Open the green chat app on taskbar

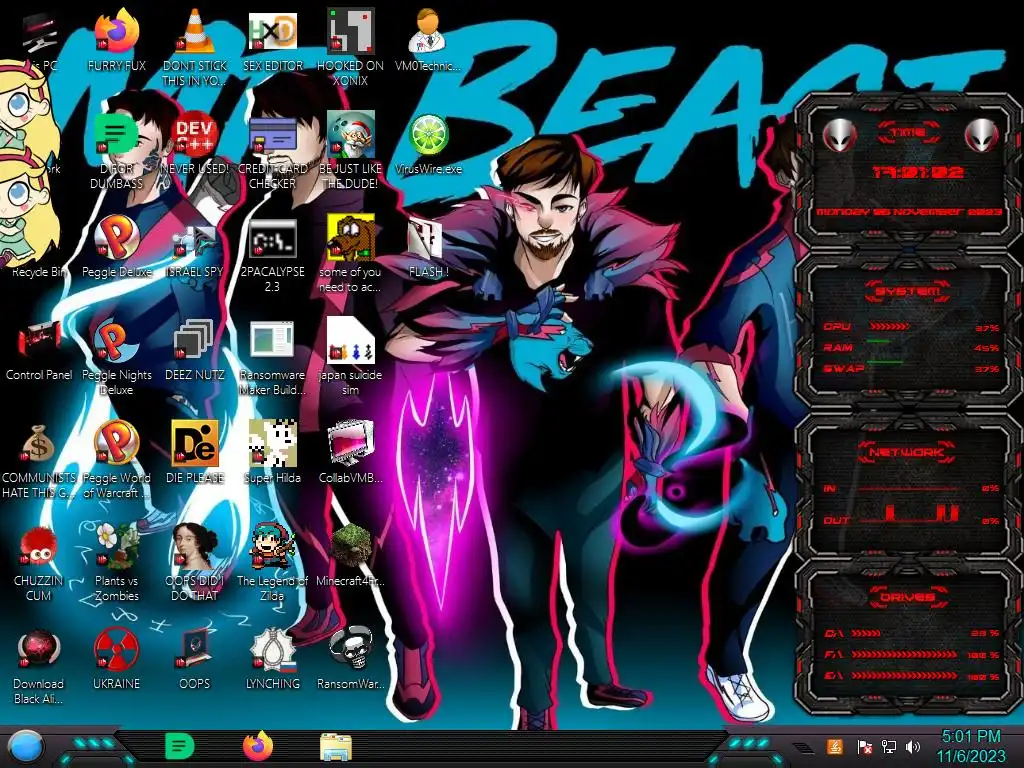[180, 746]
